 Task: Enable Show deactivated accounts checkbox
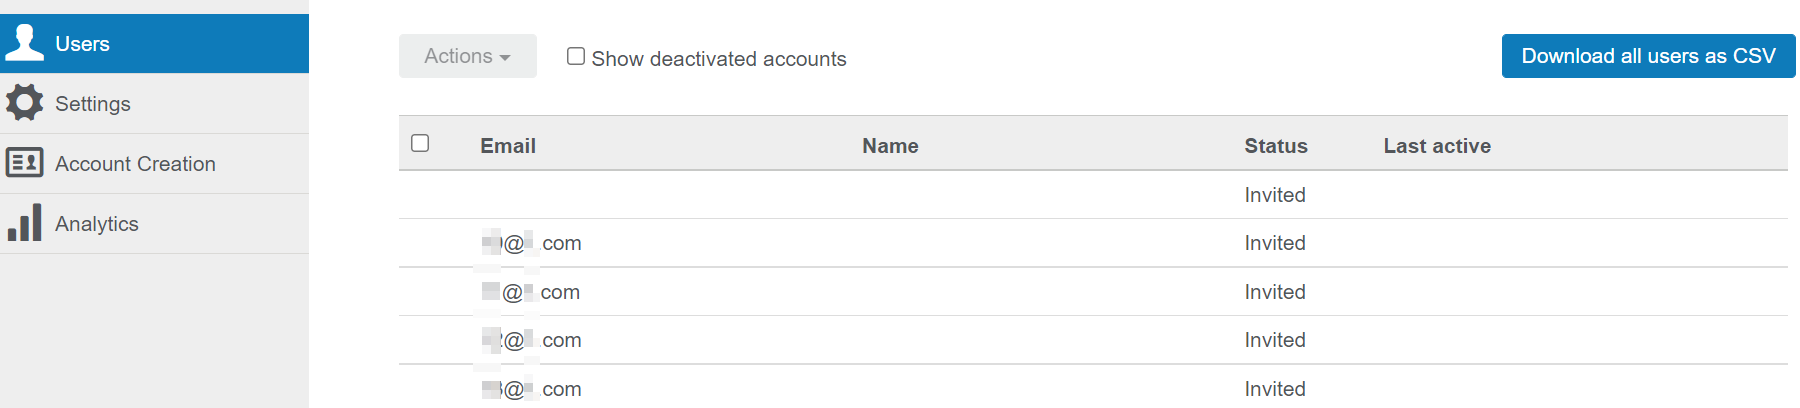576,56
